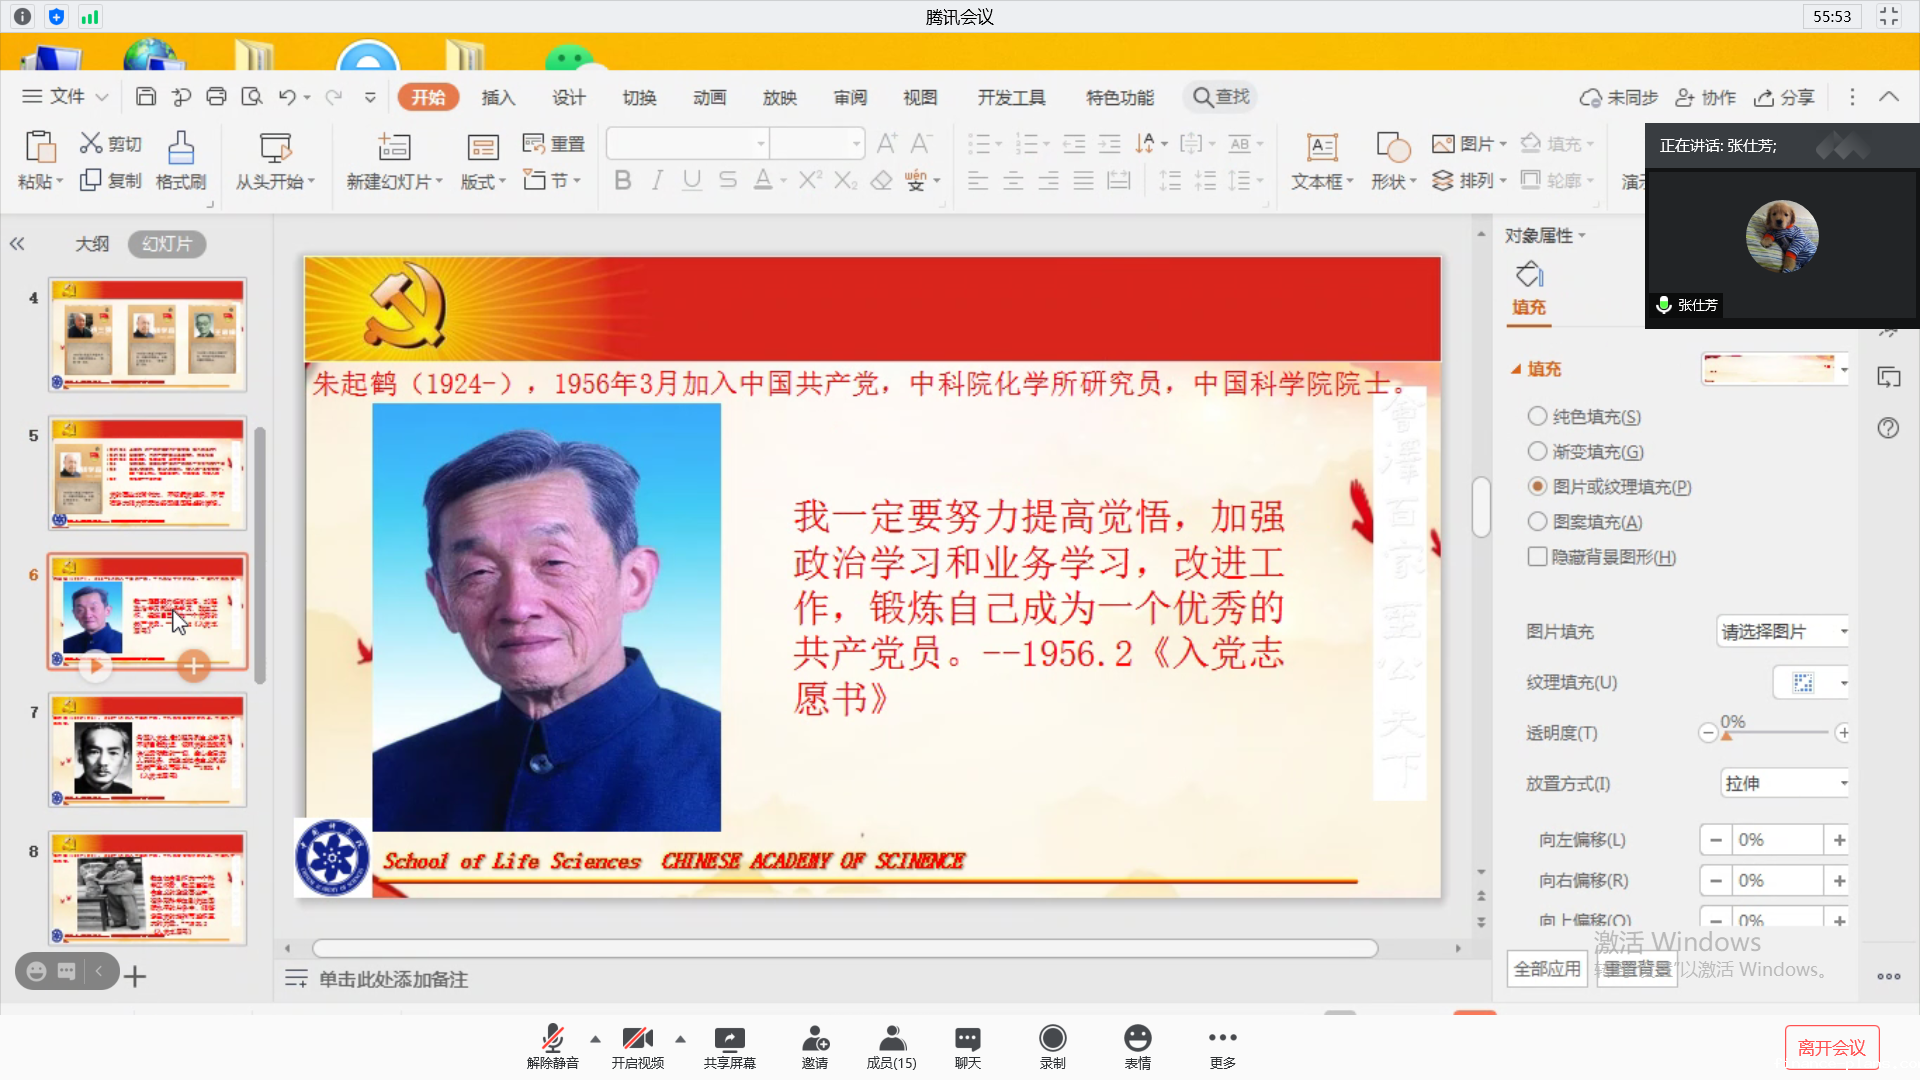Viewport: 1920px width, 1080px height.
Task: Open the picture fill selection dropdown
Action: [x=1782, y=631]
